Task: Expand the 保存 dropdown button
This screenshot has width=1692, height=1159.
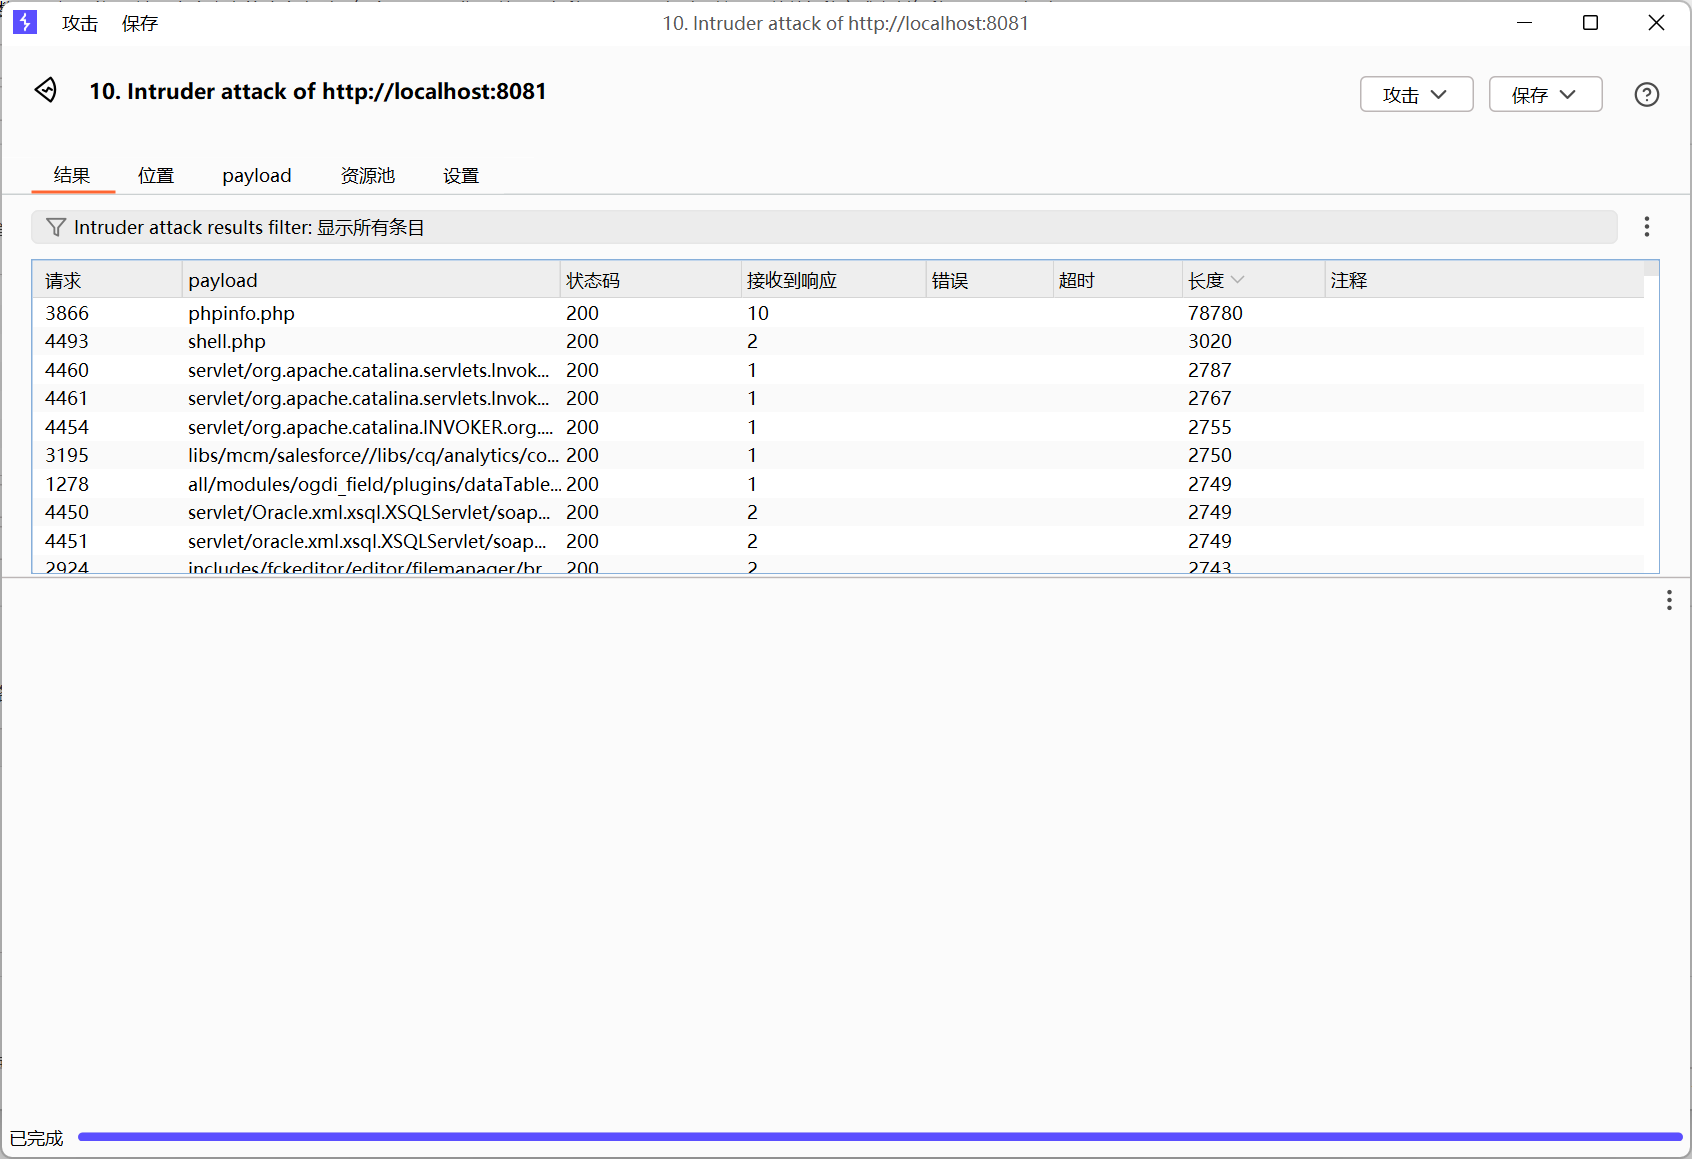Action: coord(1545,95)
